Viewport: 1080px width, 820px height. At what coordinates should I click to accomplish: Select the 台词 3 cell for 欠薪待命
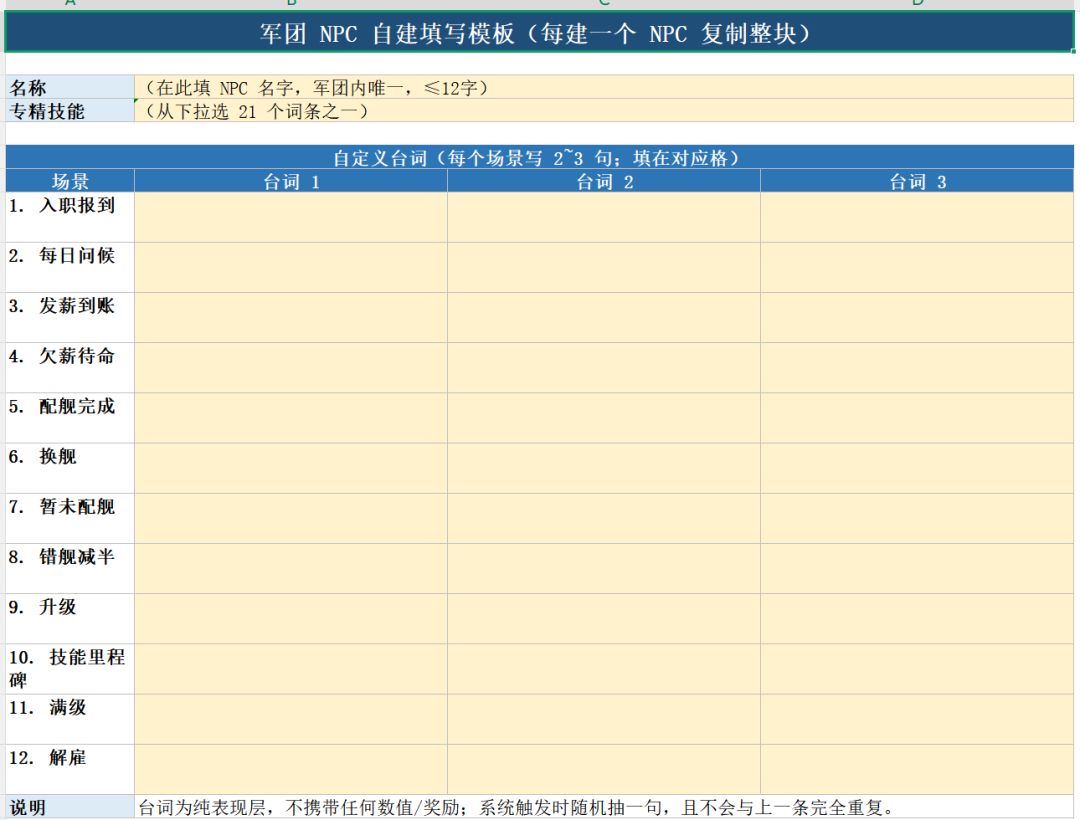coord(917,368)
